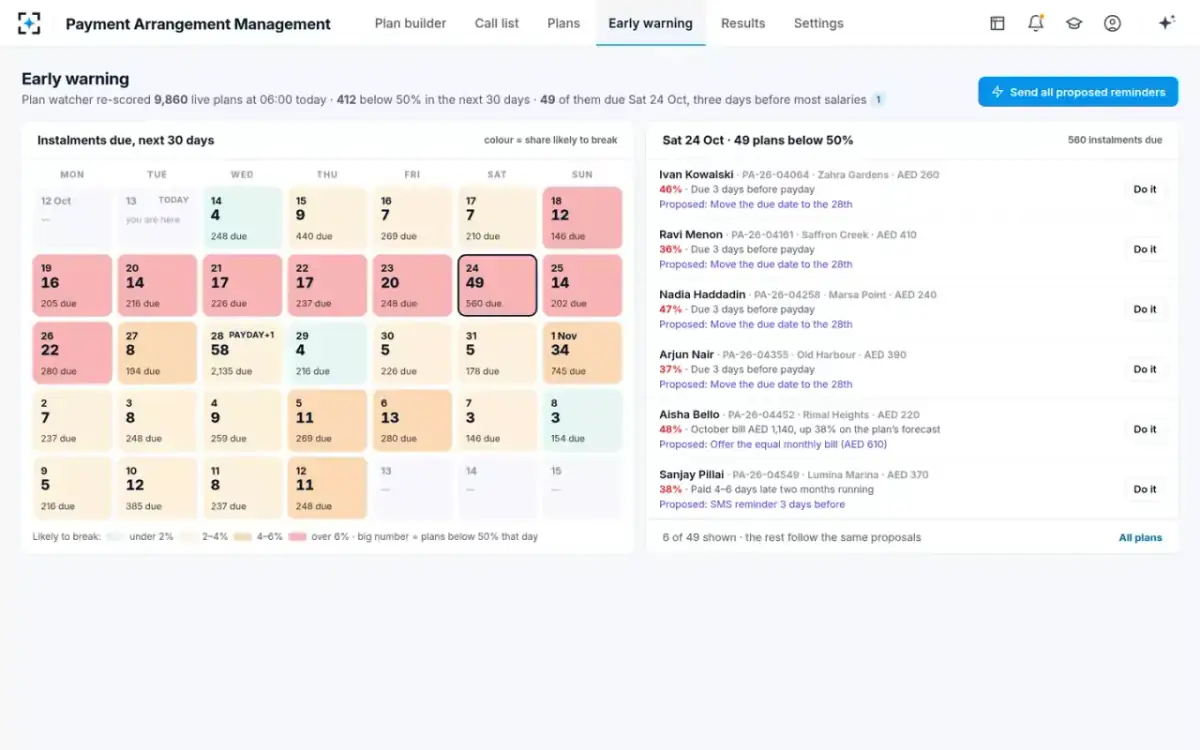The width and height of the screenshot is (1200, 750).
Task: Select day 10 with 385 due
Action: coord(157,488)
